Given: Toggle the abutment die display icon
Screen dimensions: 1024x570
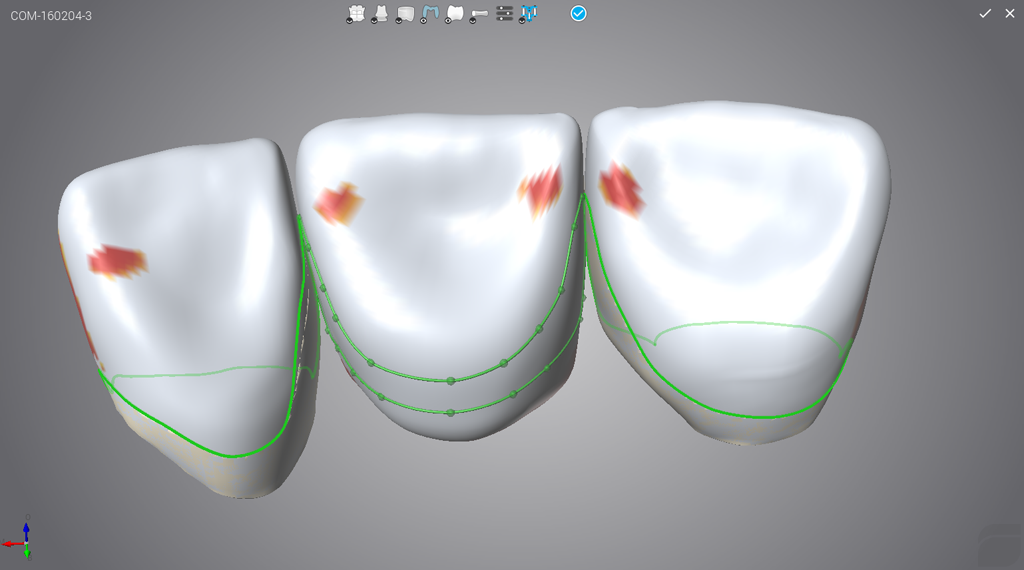Looking at the screenshot, I should 380,14.
